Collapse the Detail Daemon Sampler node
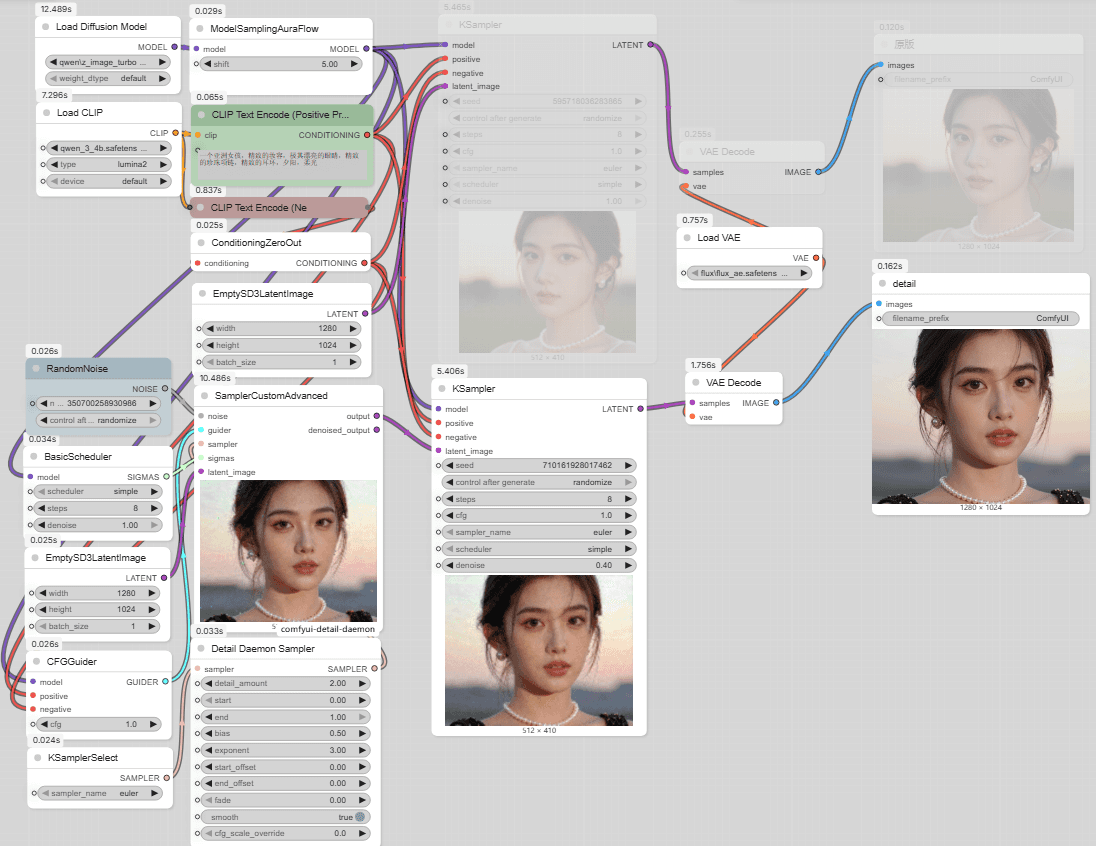 201,649
